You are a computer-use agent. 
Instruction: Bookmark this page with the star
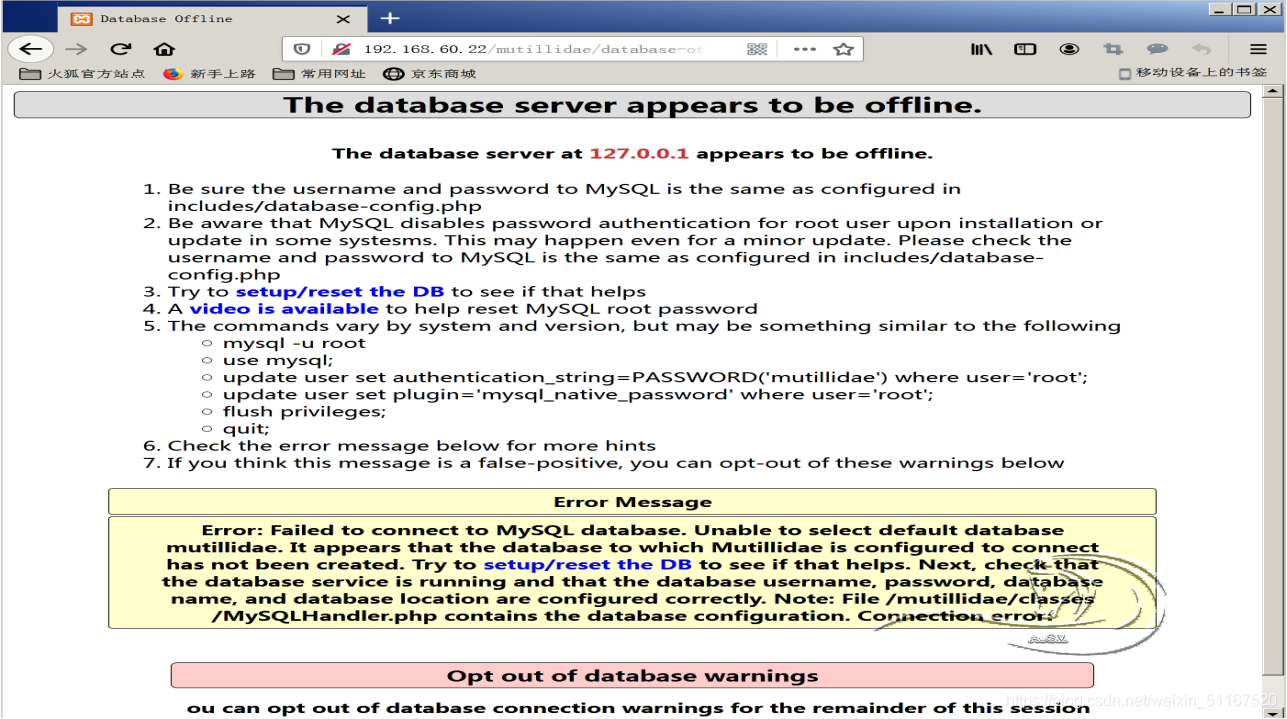843,49
